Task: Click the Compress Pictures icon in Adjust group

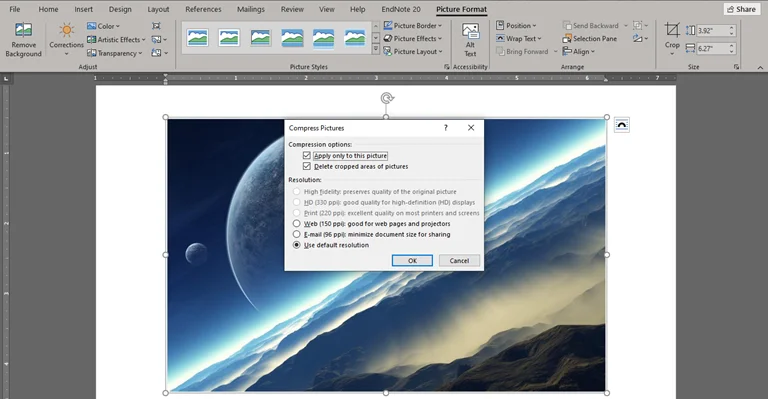Action: pyautogui.click(x=156, y=25)
